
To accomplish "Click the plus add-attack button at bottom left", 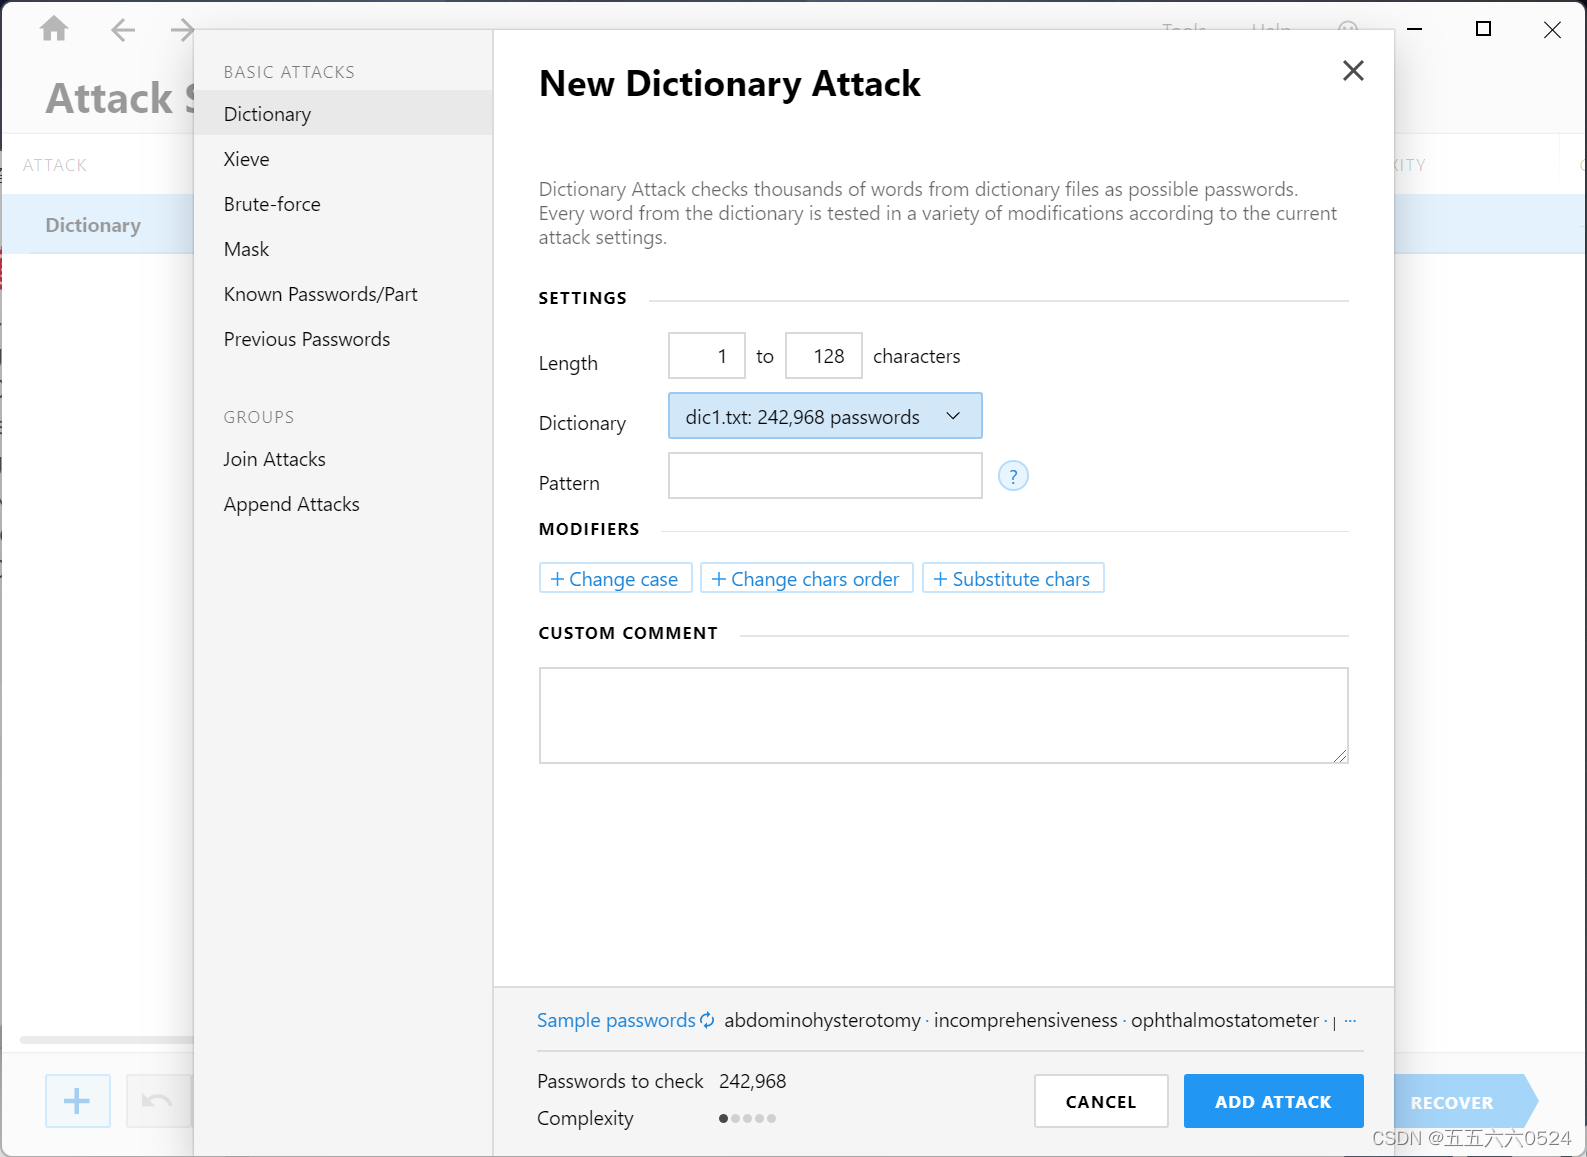I will (x=77, y=1101).
